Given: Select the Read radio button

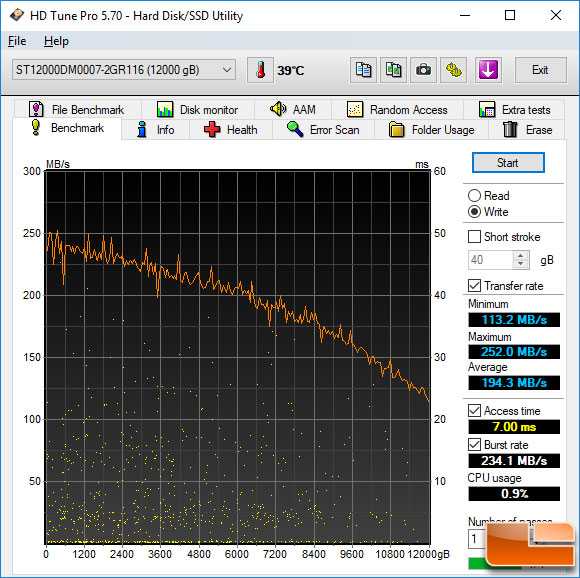Looking at the screenshot, I should point(474,196).
